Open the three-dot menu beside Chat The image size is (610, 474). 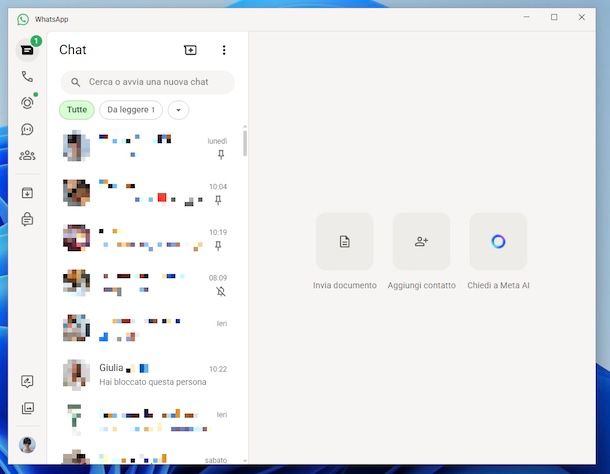tap(224, 50)
